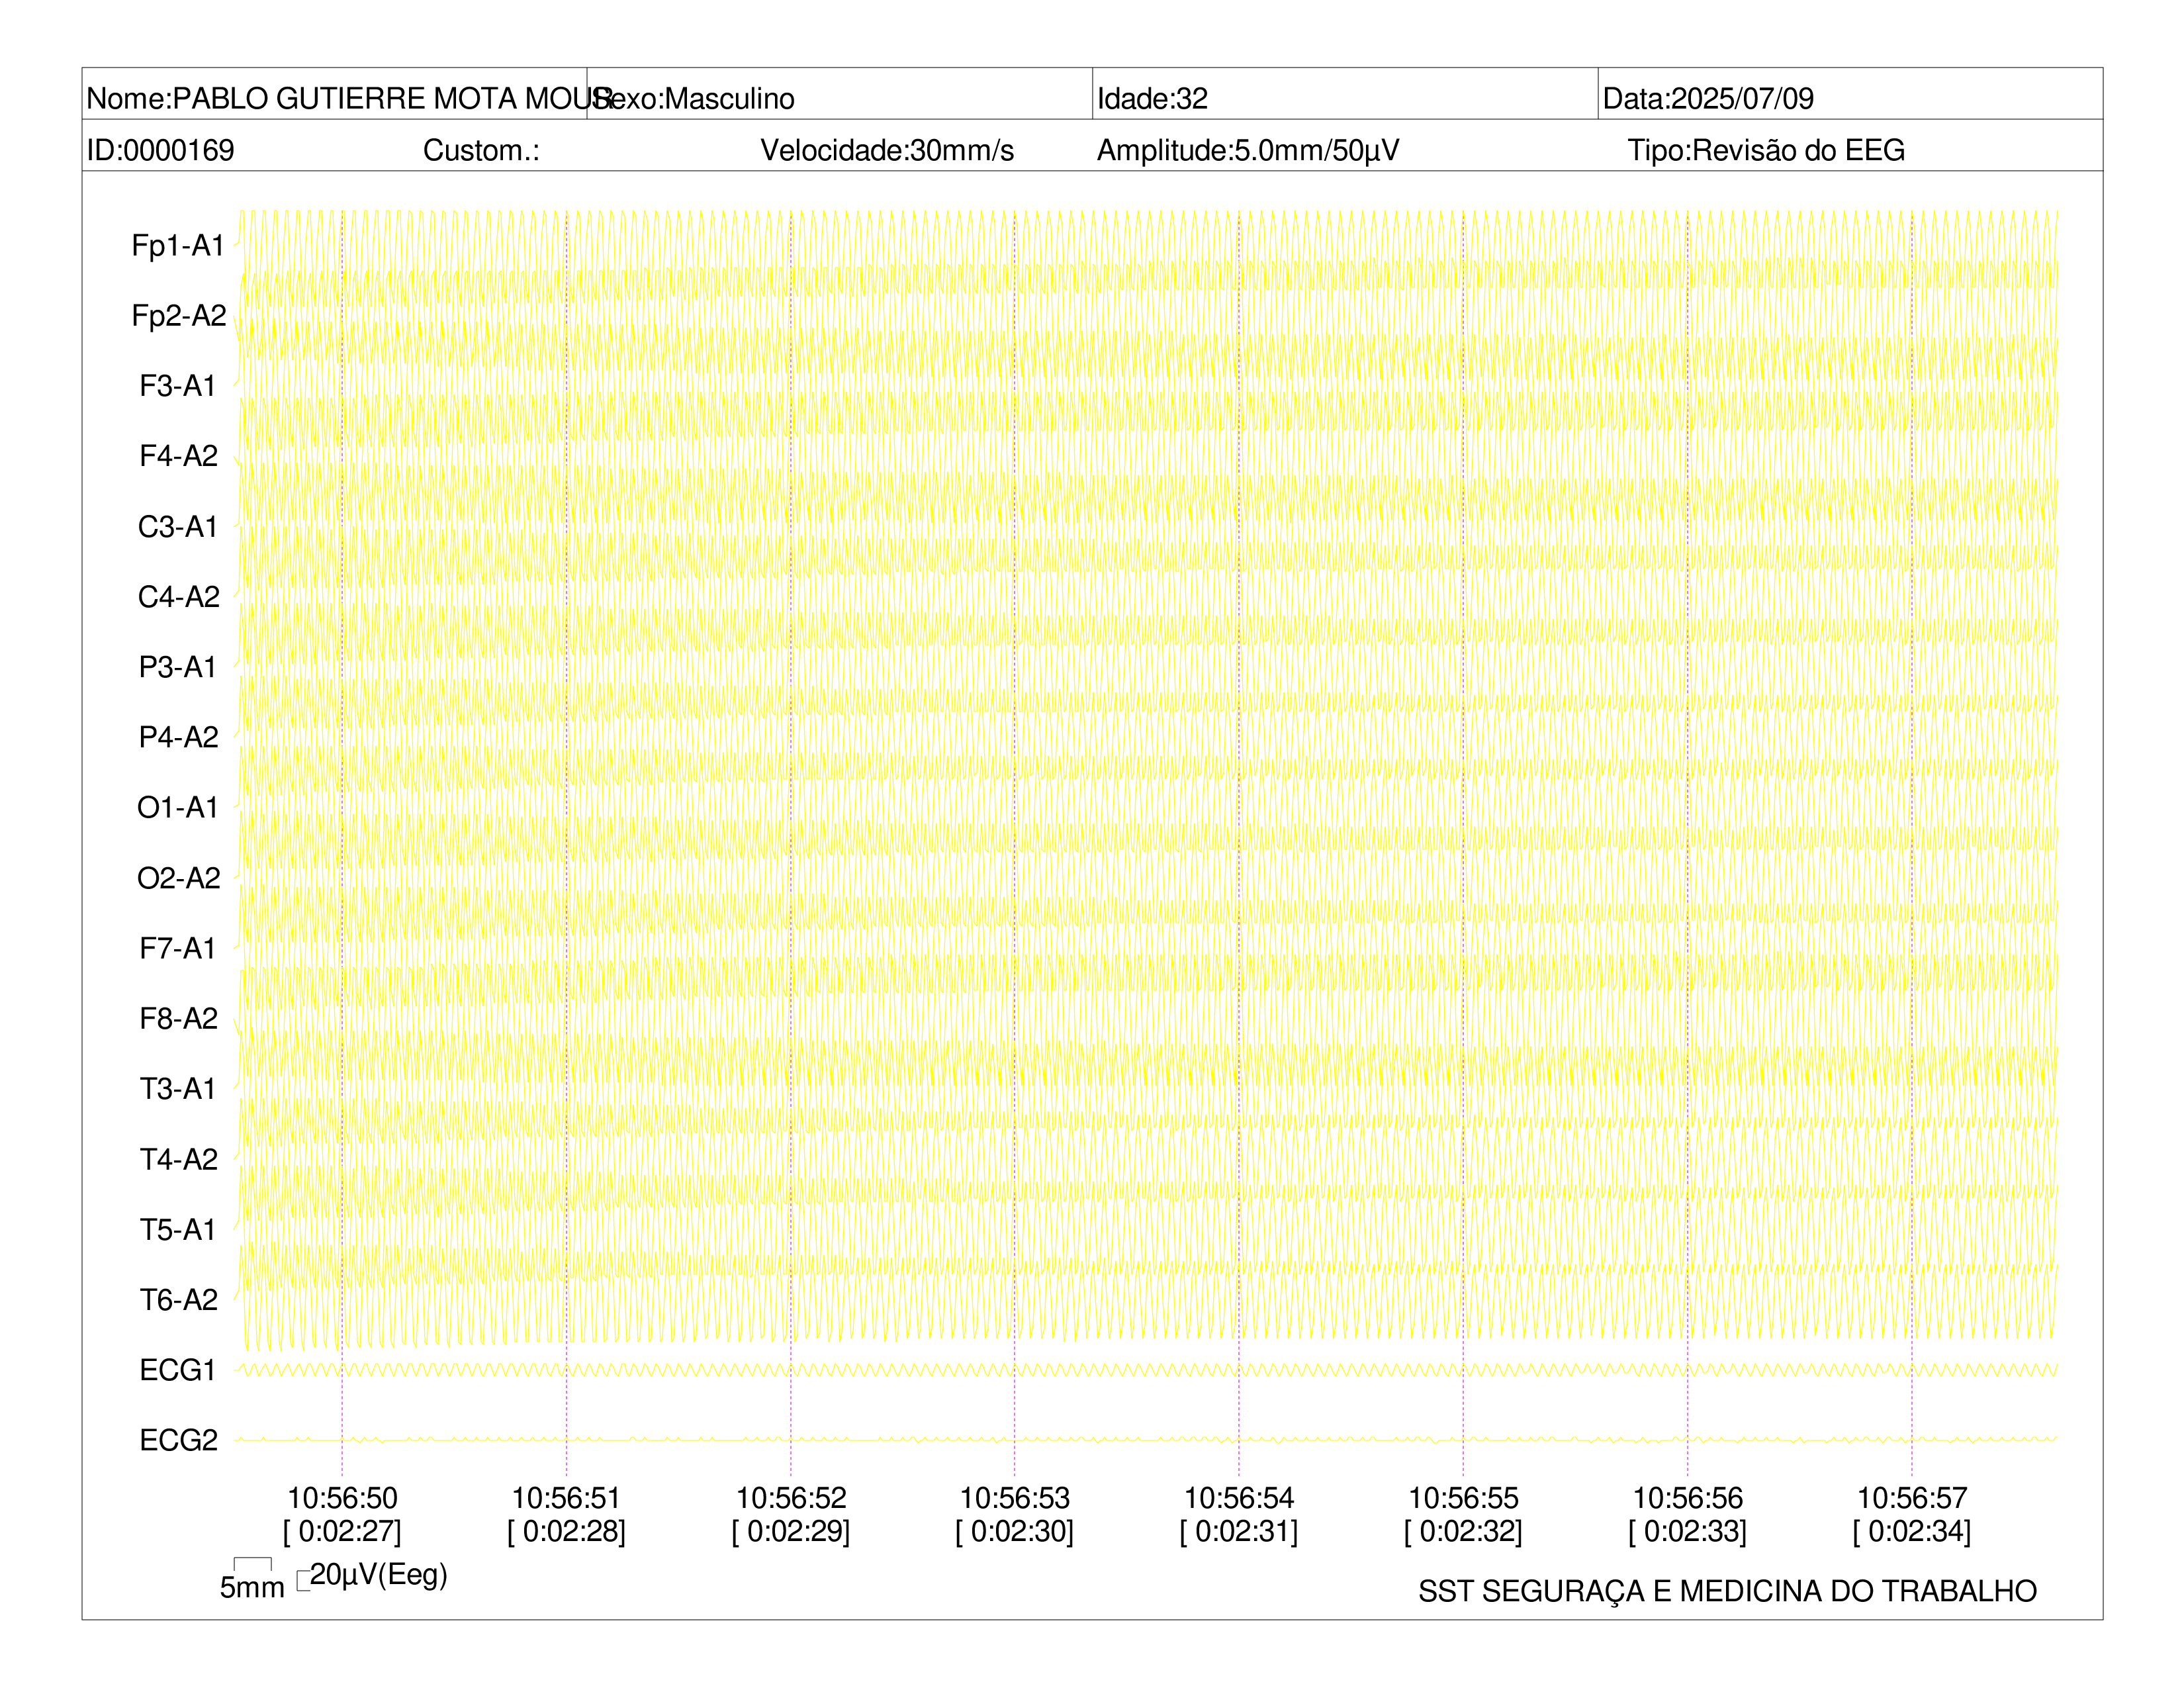The image size is (2184, 1688).
Task: Select the Fp1-A1 channel label
Action: click(x=178, y=245)
